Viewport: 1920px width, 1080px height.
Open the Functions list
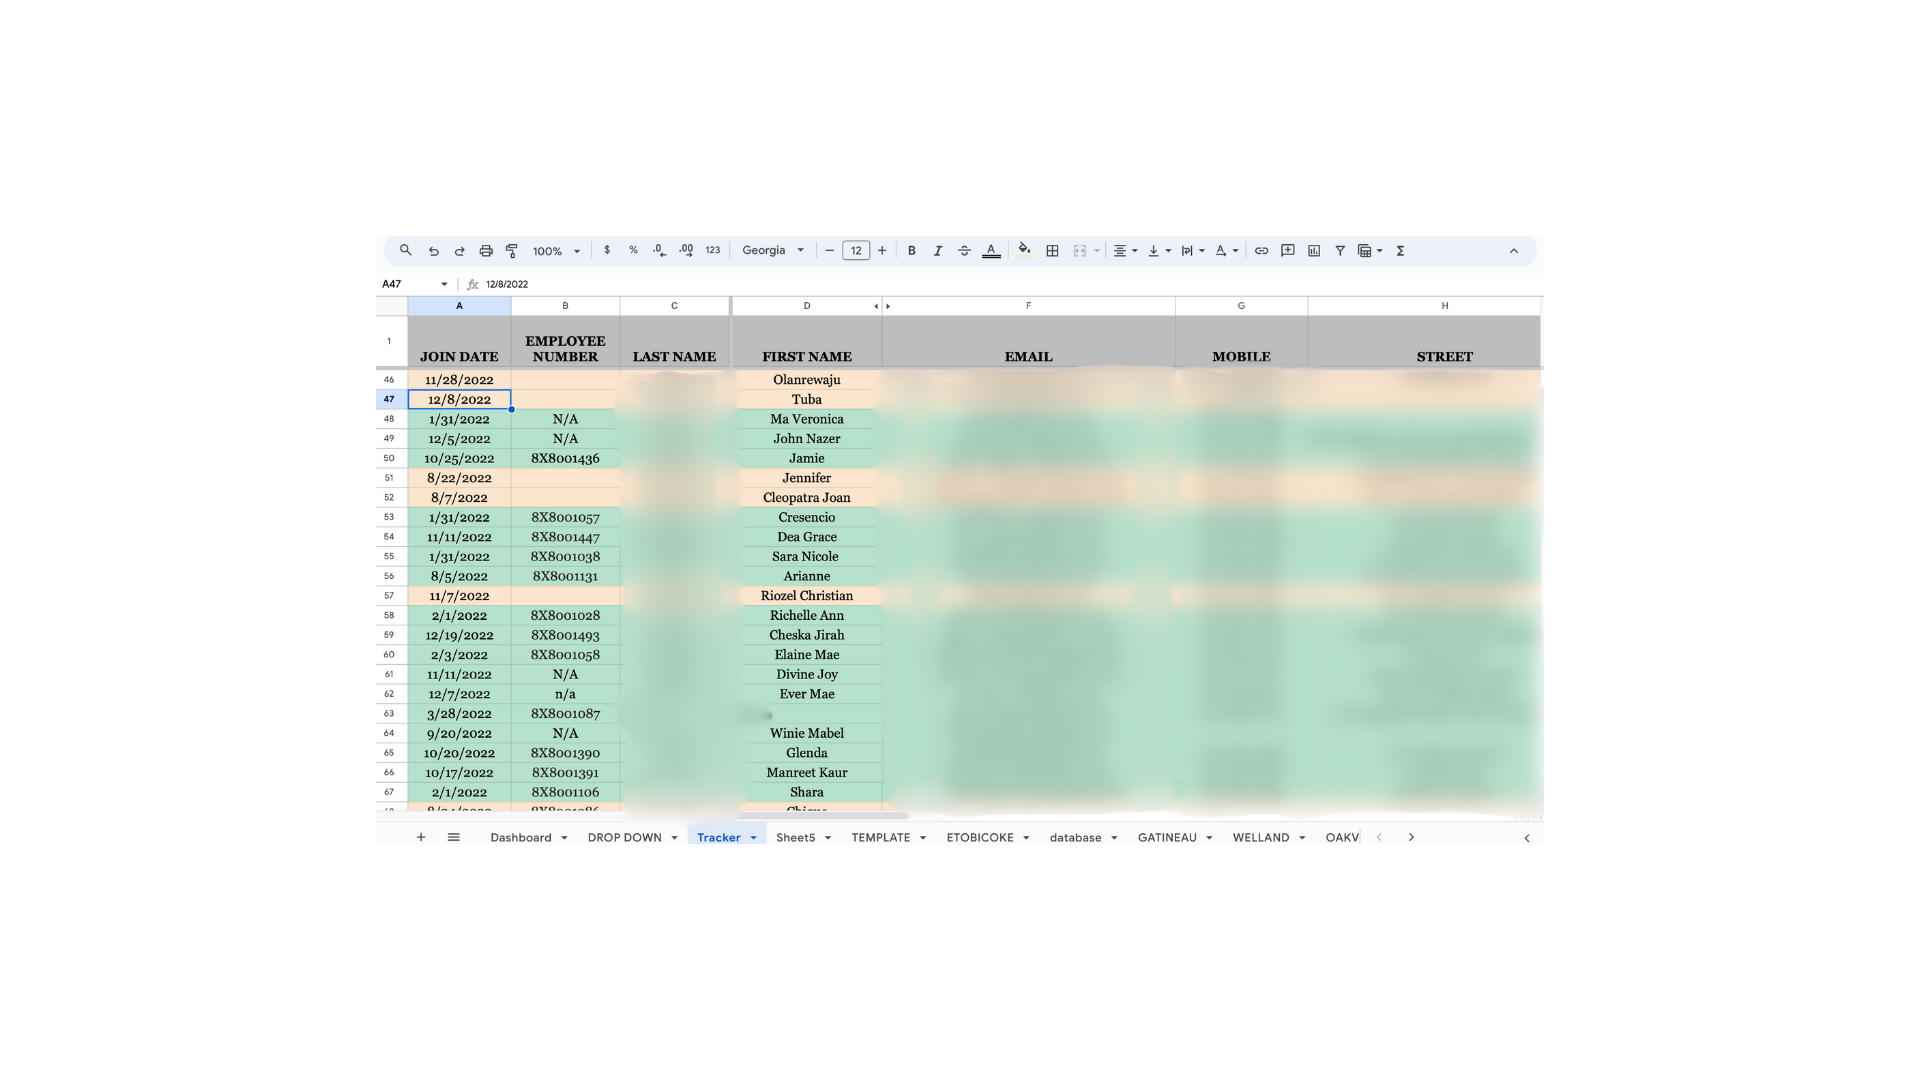tap(1401, 250)
